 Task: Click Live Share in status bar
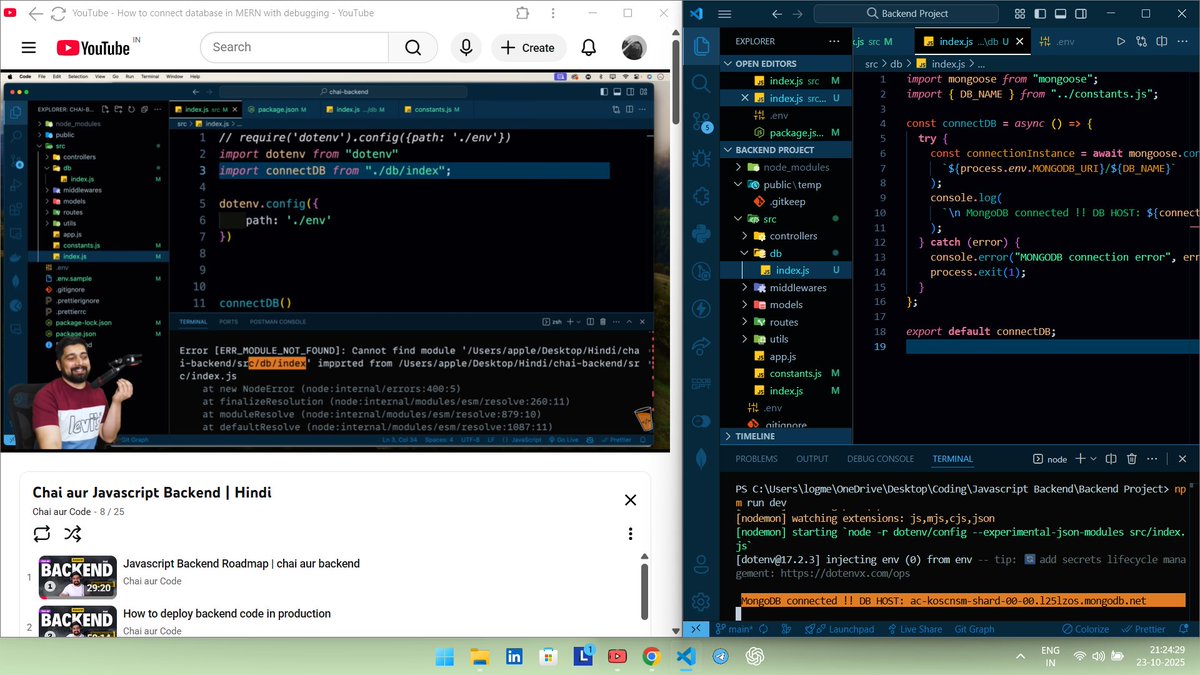click(914, 629)
